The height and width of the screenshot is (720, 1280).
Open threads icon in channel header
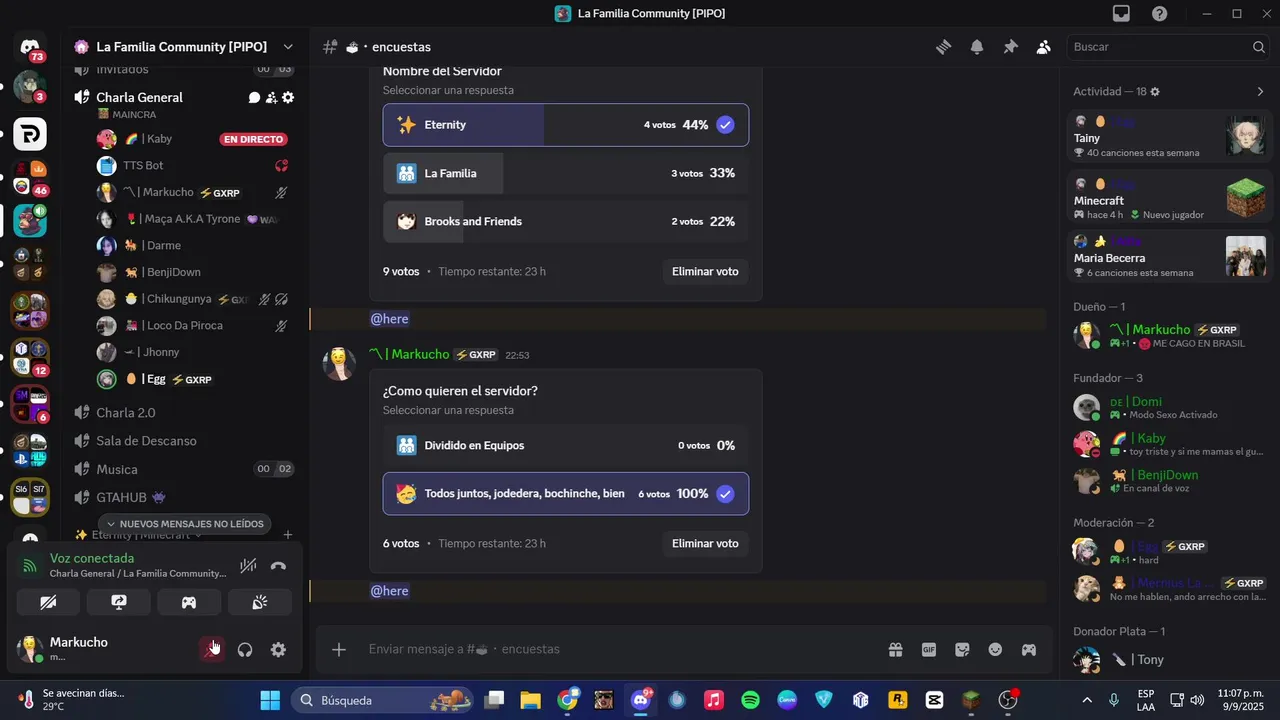(x=943, y=47)
